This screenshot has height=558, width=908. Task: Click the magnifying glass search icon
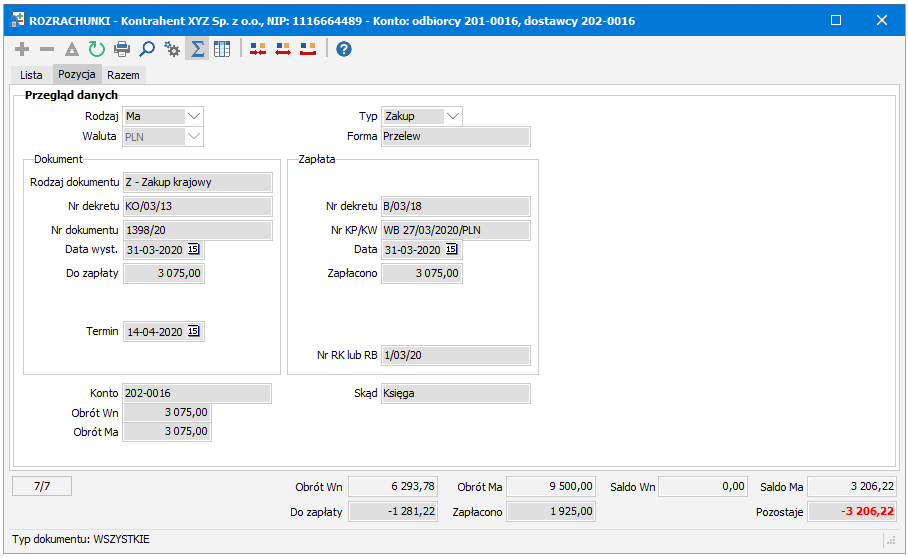pos(147,49)
